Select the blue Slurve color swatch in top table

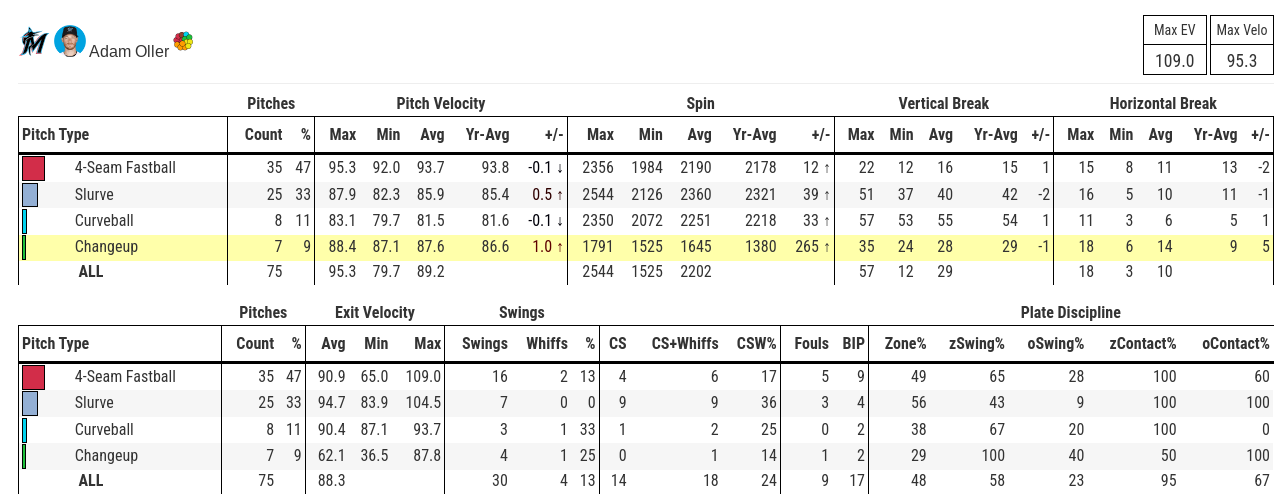click(30, 194)
